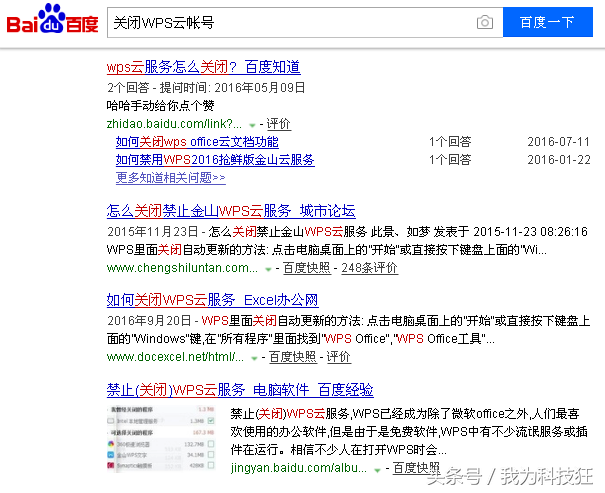Click '哈哈手动给你点个赞' snippet text
The width and height of the screenshot is (605, 493).
pyautogui.click(x=161, y=106)
